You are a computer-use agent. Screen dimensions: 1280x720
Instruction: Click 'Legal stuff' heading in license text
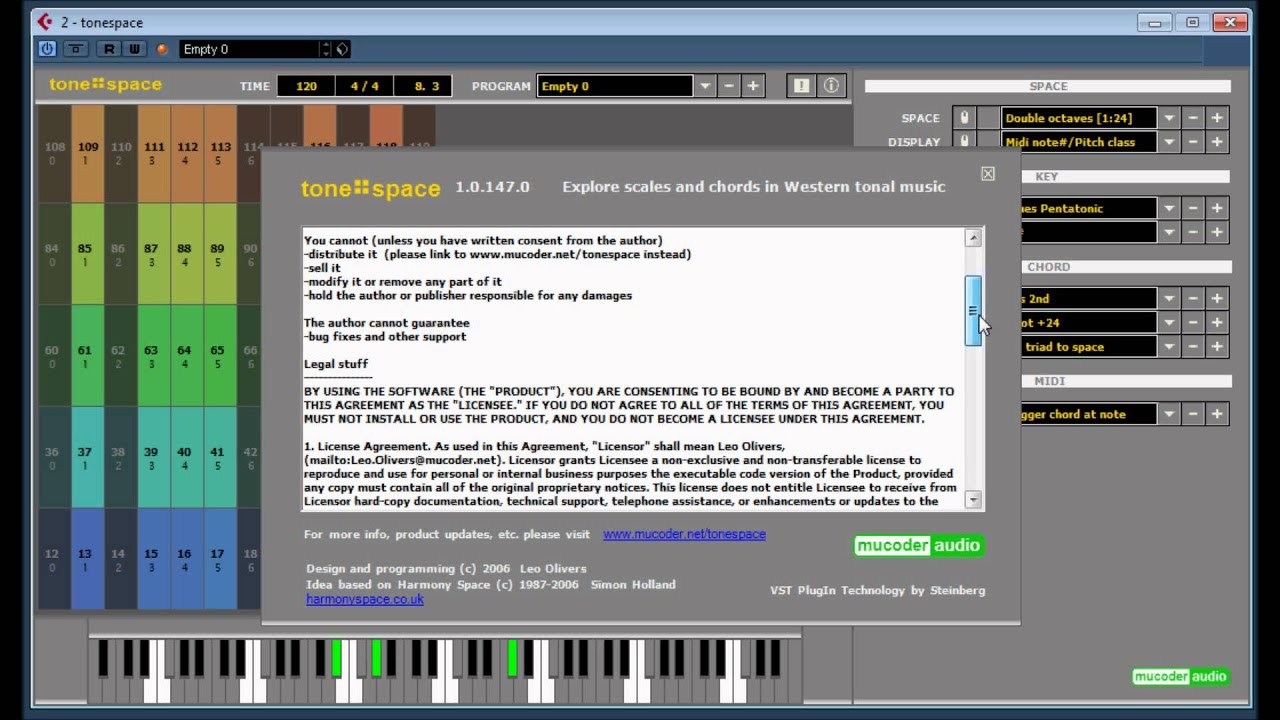[x=336, y=364]
